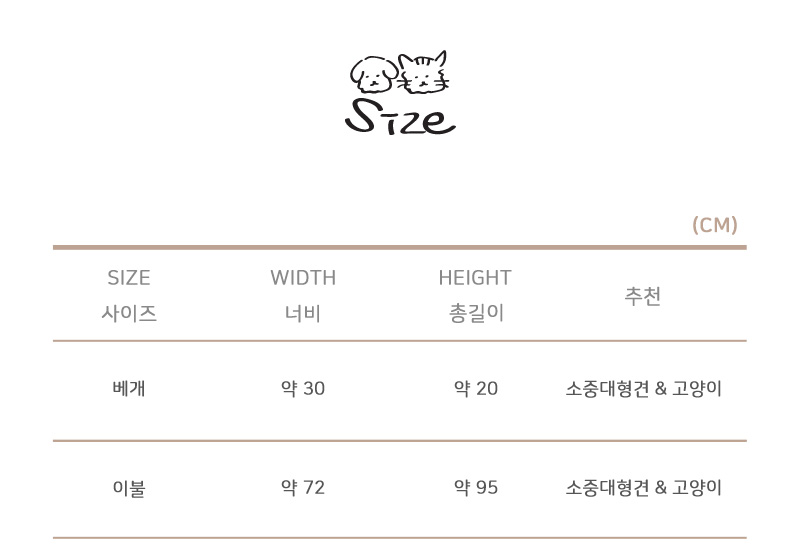The height and width of the screenshot is (552, 800).
Task: Click the 너비 subheader text
Action: (302, 313)
